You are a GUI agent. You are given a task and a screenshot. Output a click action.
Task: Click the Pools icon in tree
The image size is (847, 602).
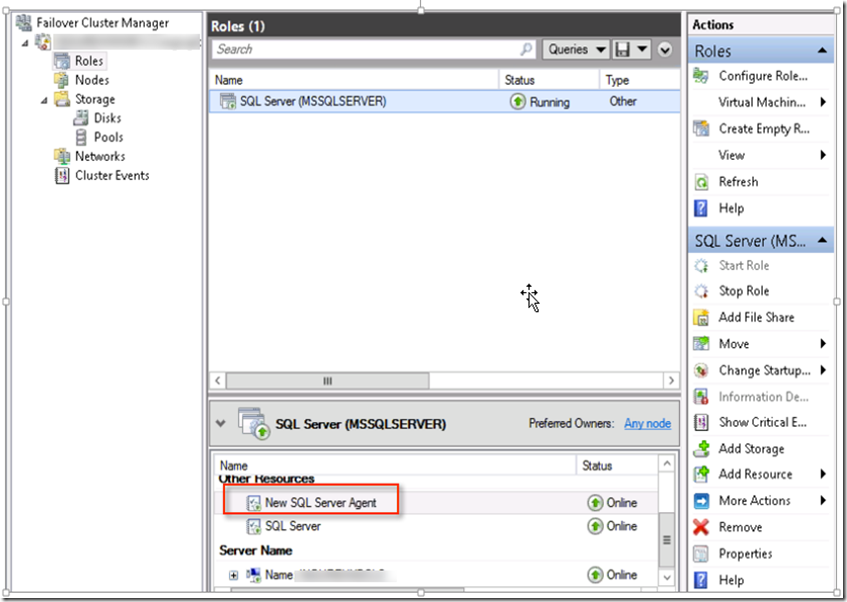click(x=81, y=137)
